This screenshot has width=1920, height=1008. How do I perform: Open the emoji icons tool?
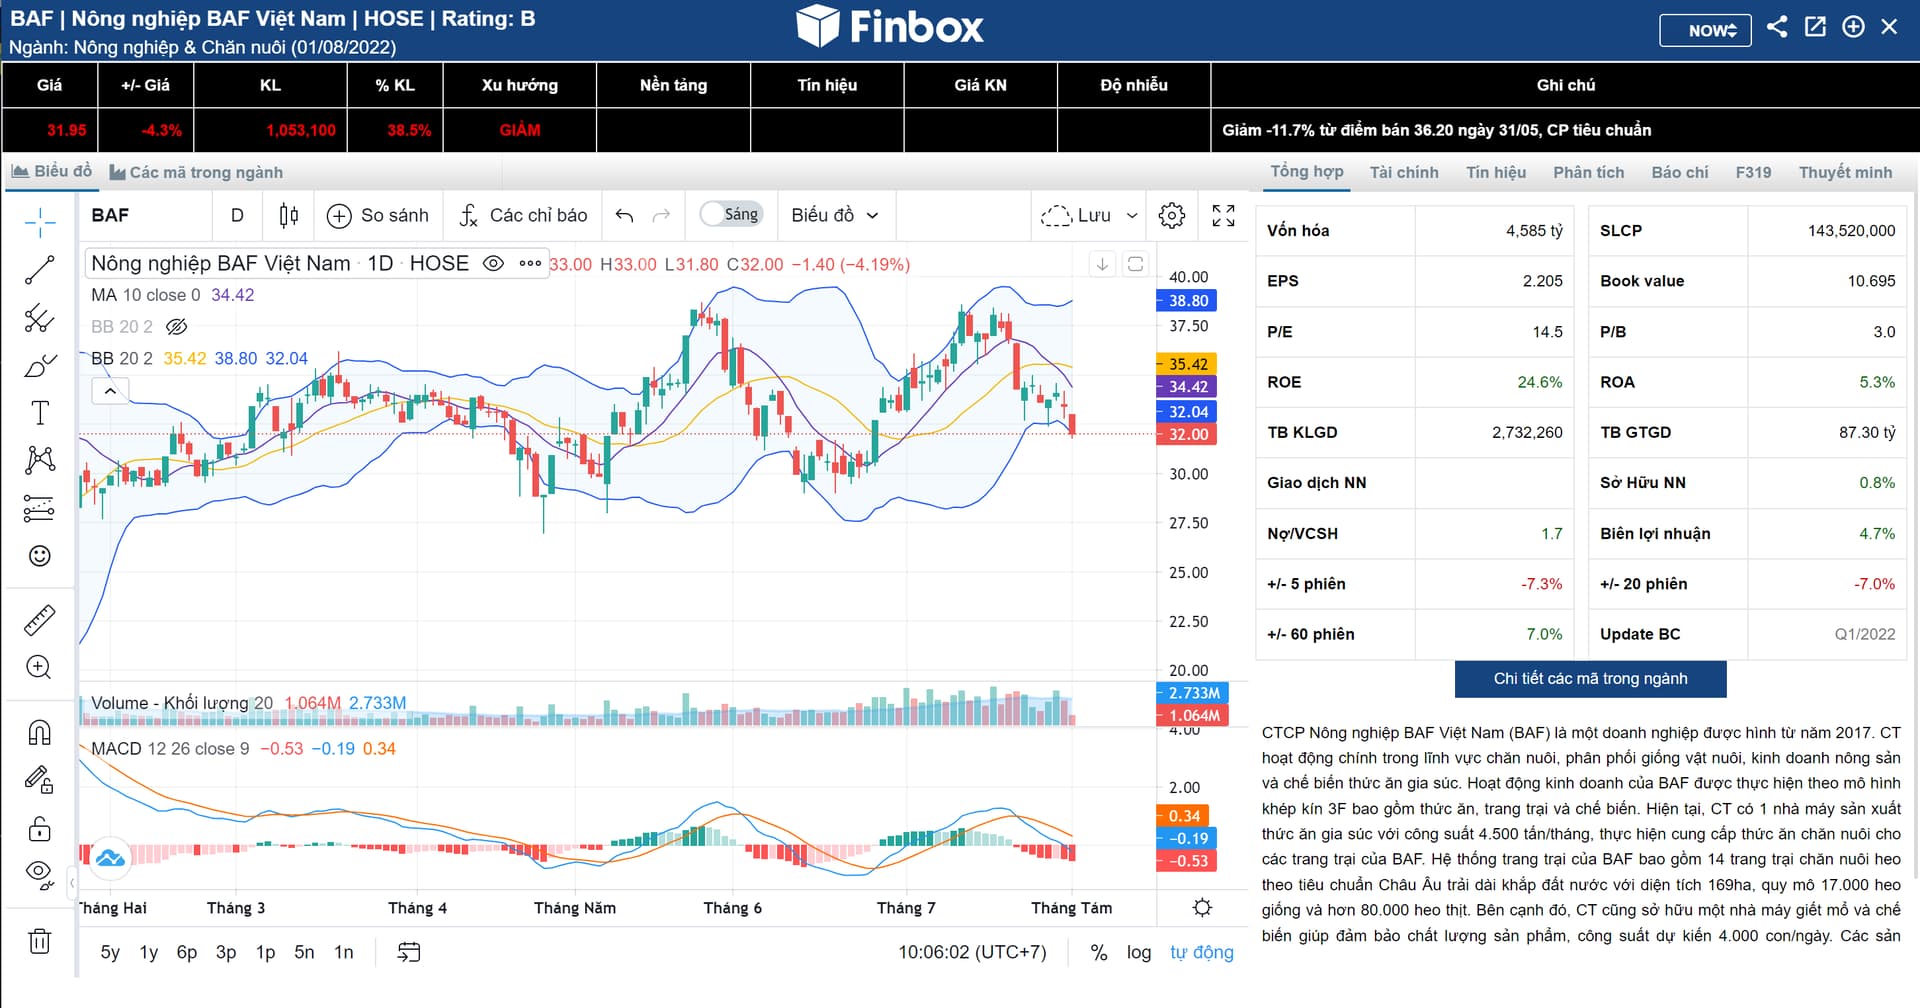40,556
